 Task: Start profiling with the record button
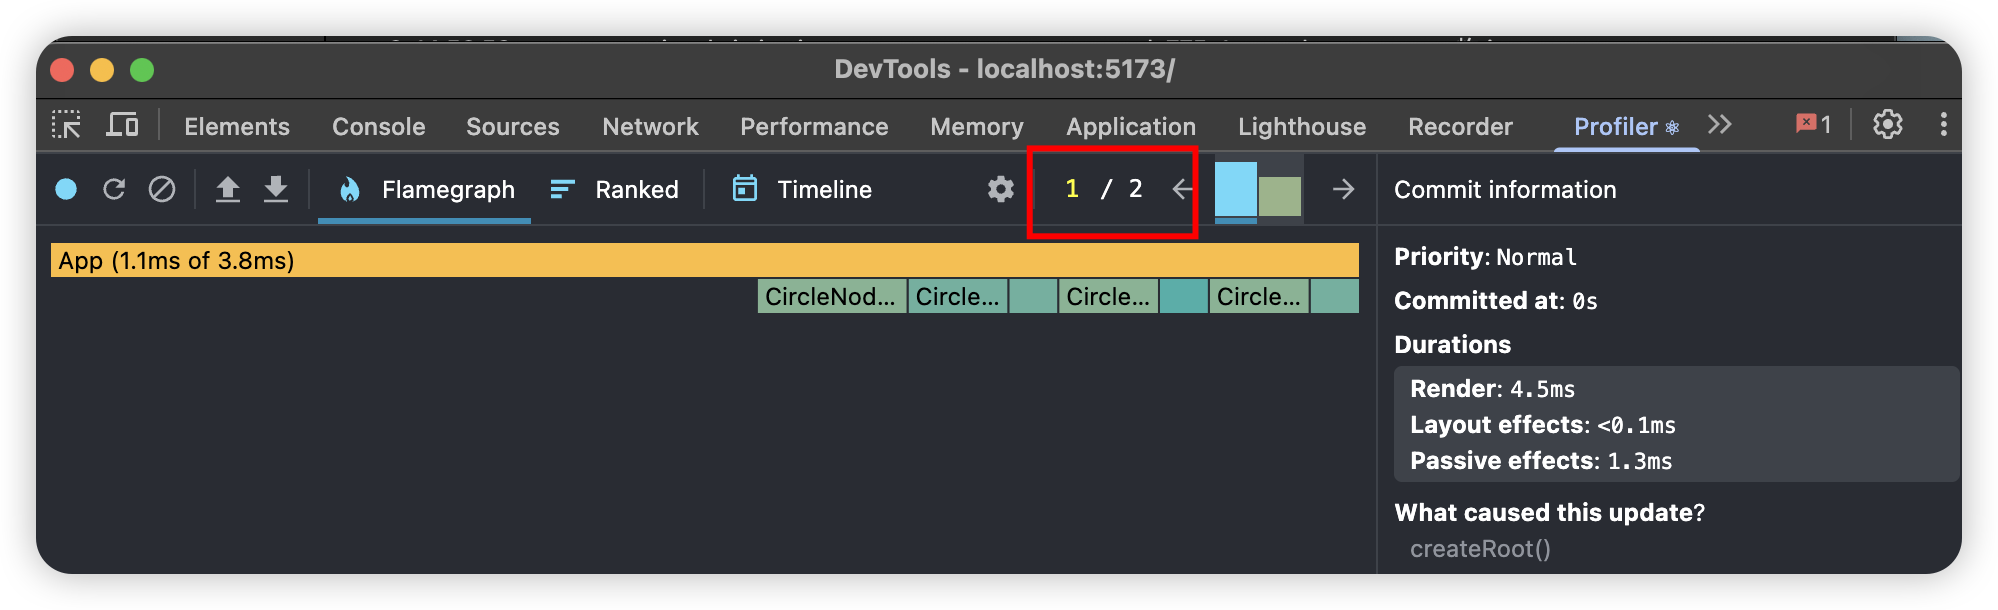tap(66, 189)
